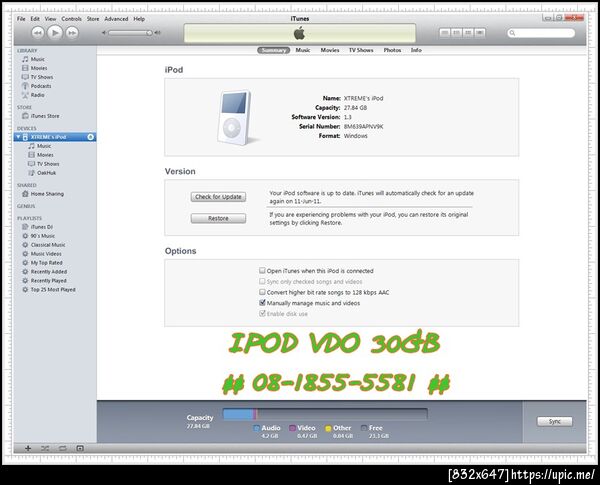
Task: Click the Play button
Action: click(55, 33)
